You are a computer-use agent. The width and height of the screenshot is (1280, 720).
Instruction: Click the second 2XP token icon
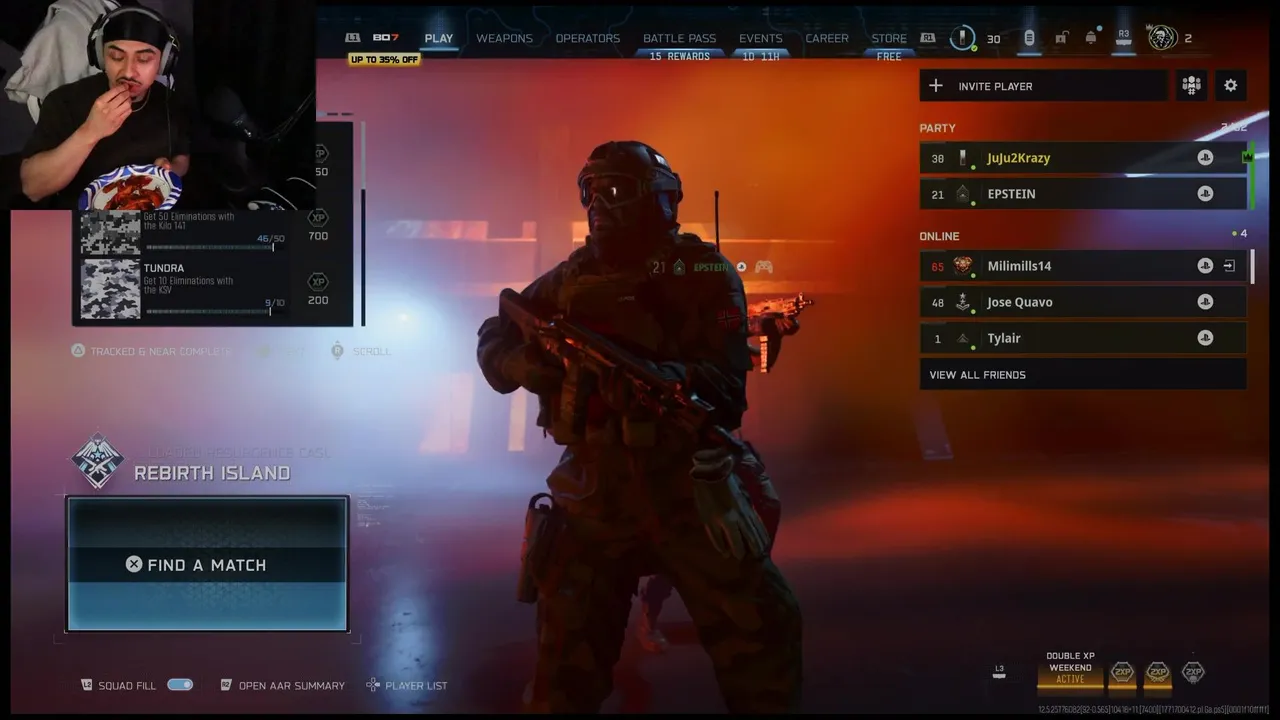pos(1158,672)
